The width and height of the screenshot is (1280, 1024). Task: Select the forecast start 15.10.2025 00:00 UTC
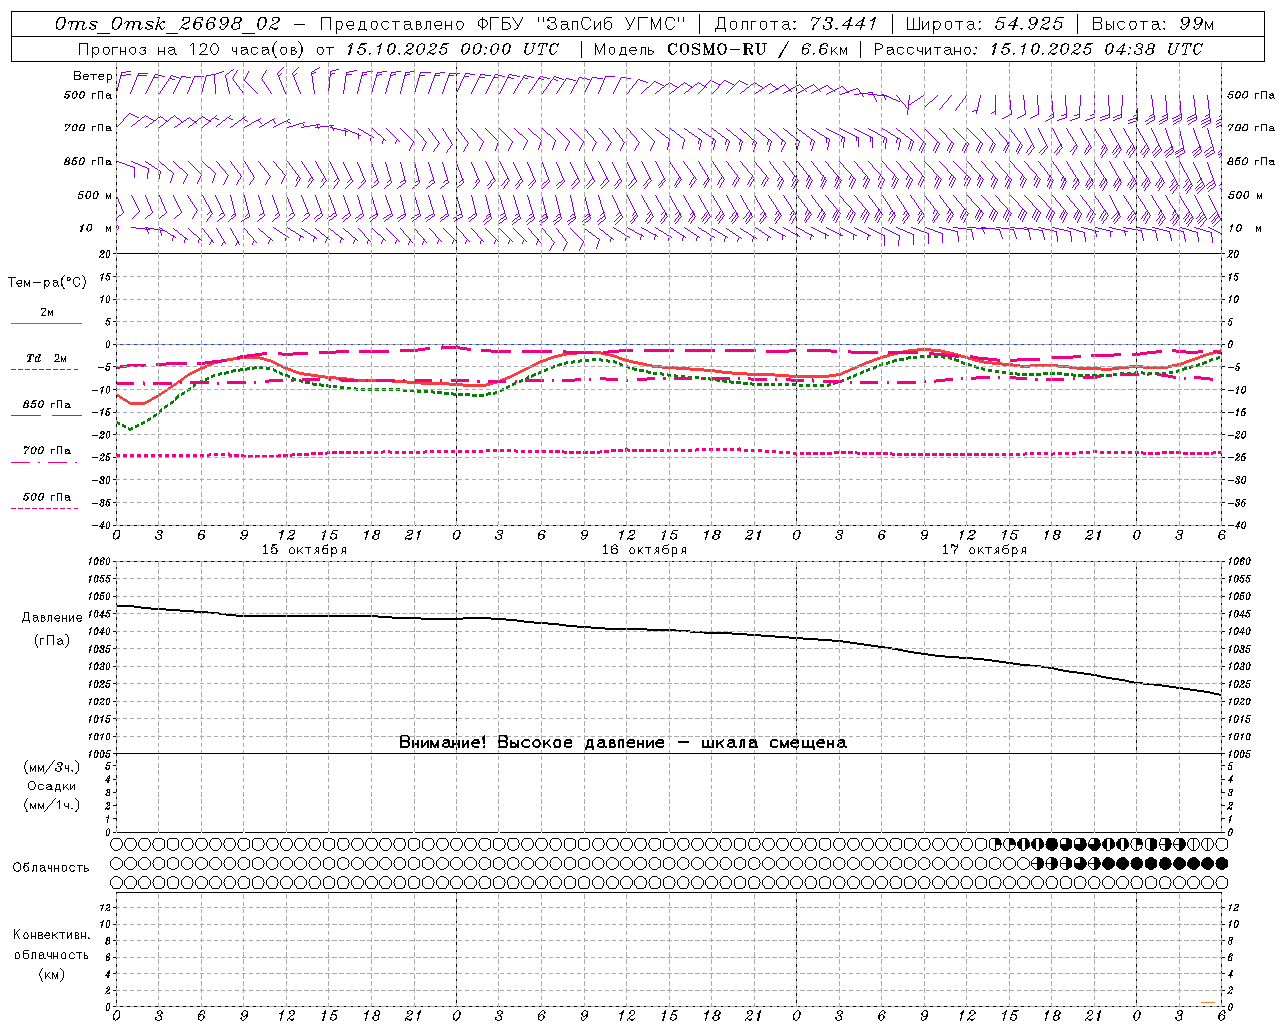(x=452, y=49)
